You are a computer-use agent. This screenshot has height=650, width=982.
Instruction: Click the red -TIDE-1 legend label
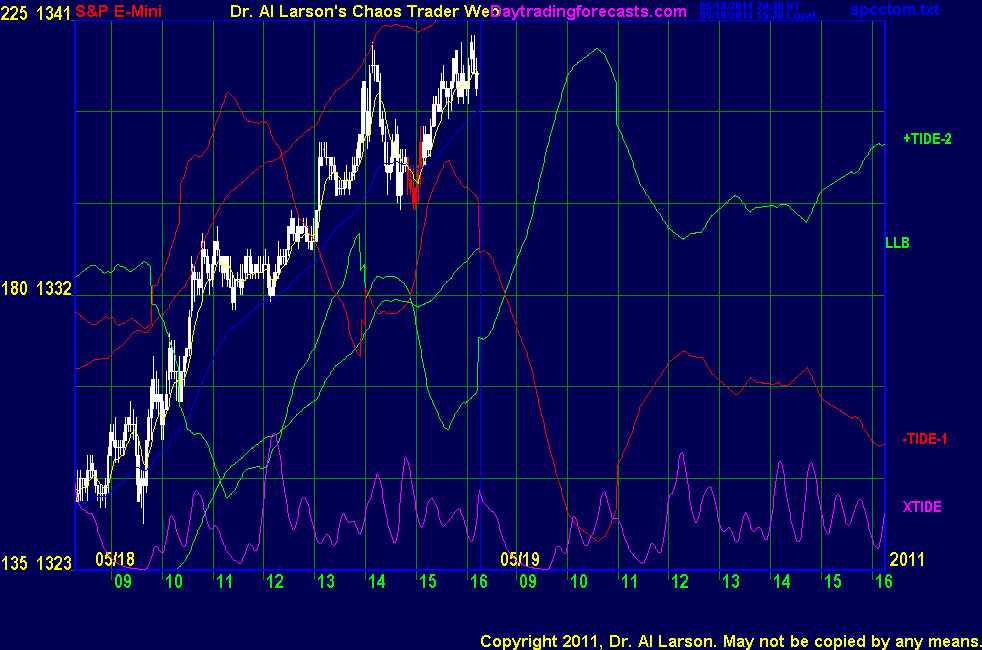coord(924,439)
